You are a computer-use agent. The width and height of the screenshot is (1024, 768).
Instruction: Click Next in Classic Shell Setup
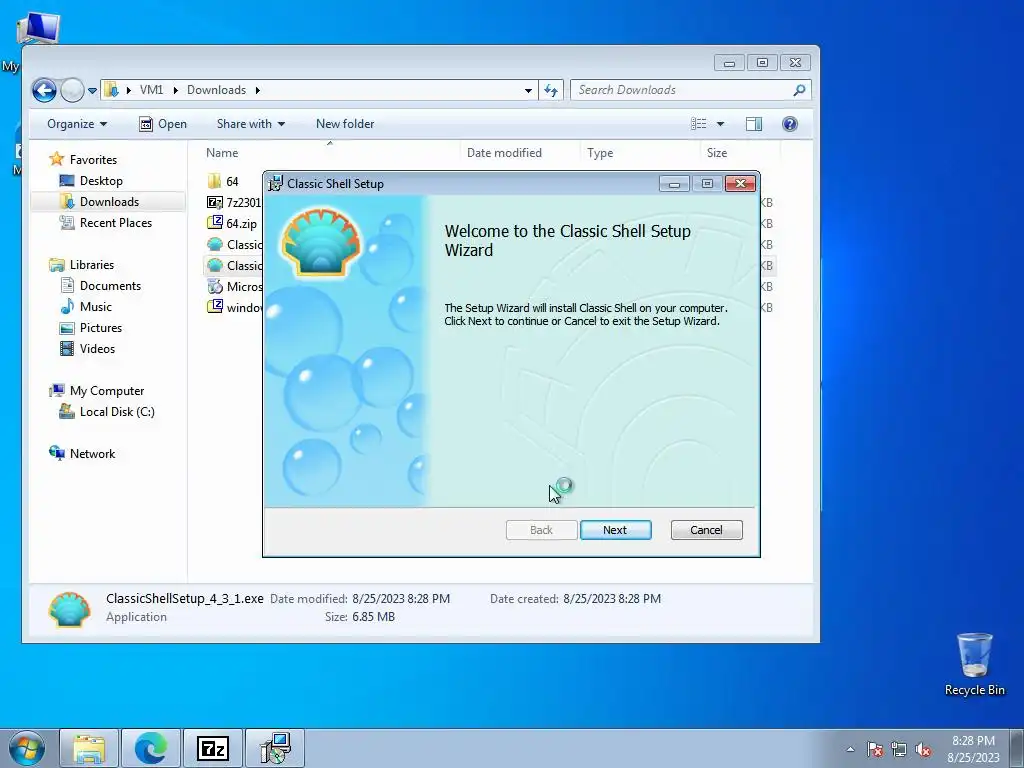pos(615,530)
